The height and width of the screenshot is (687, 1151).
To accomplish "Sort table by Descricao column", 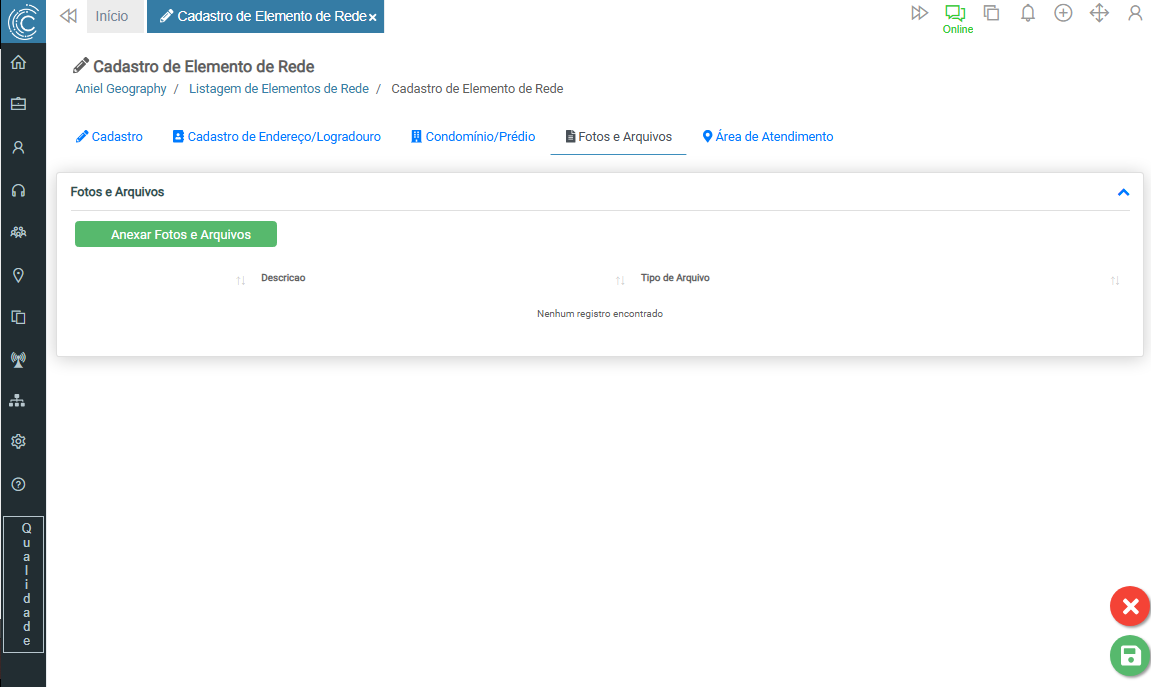I will [x=283, y=278].
